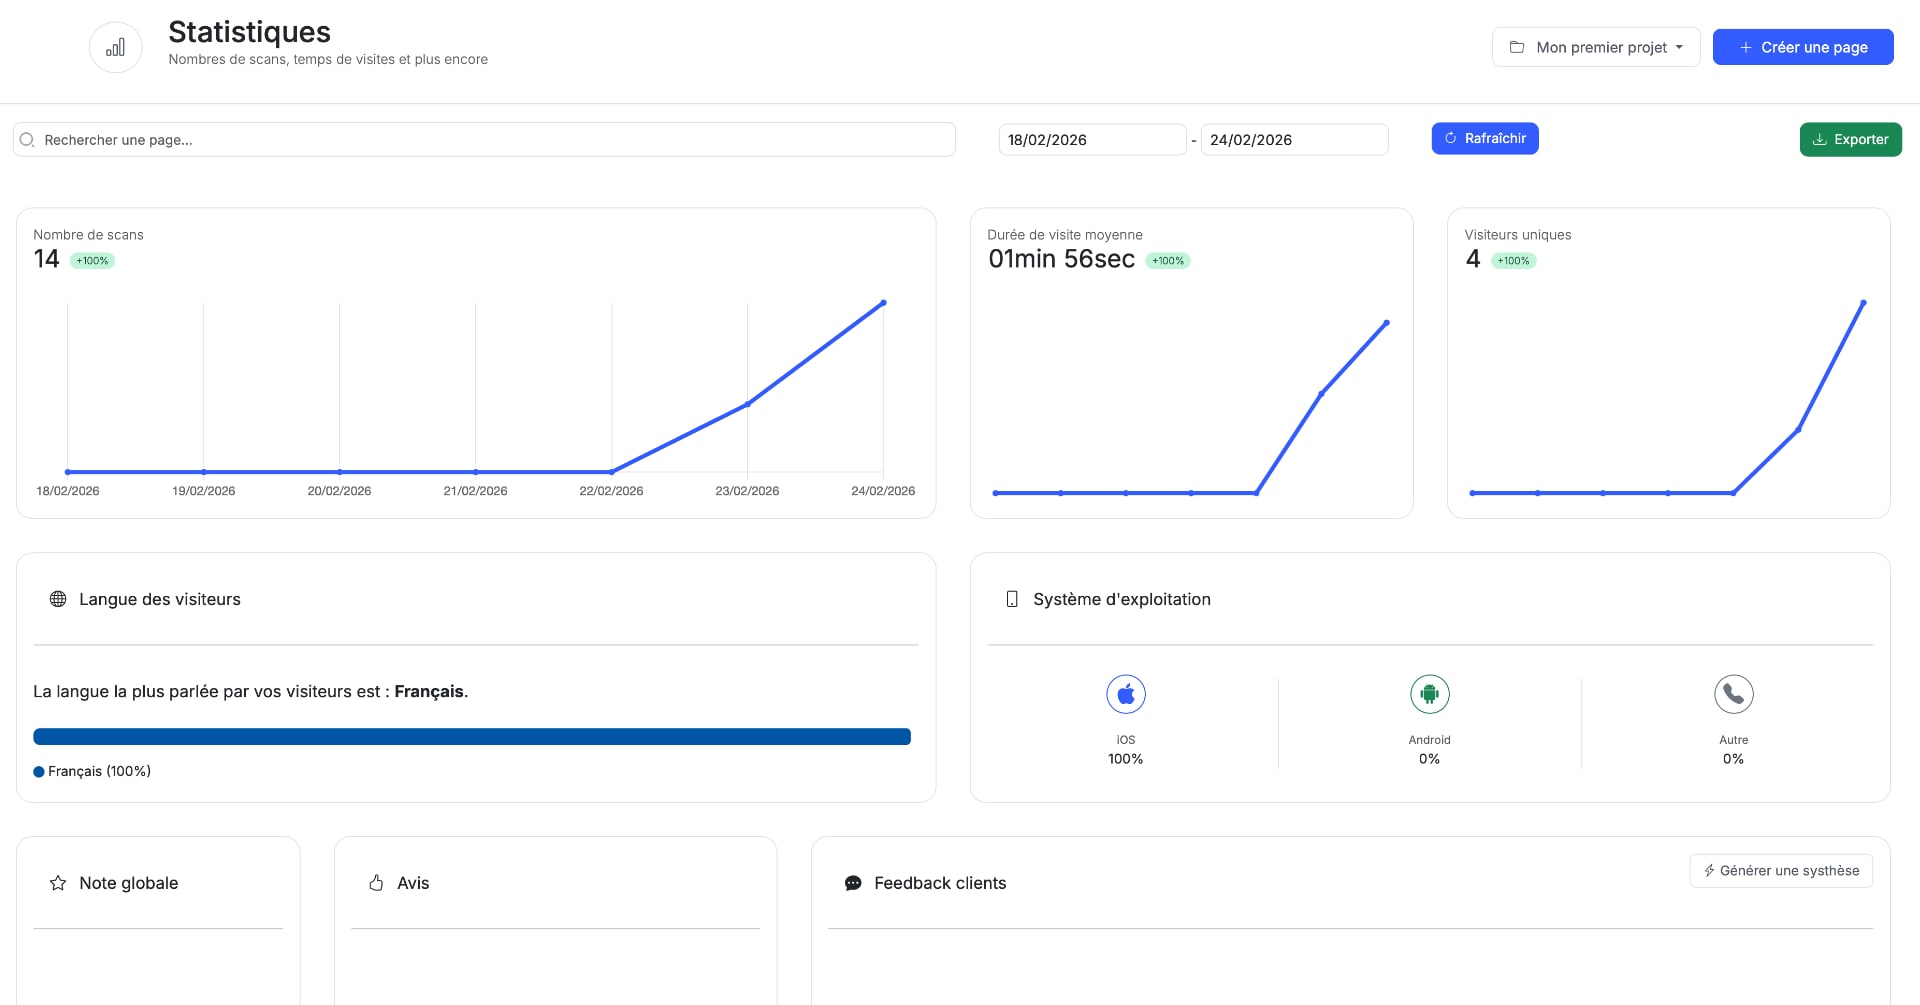Viewport: 1920px width, 1005px height.
Task: Open the end date field 24/02/2026
Action: 1293,140
